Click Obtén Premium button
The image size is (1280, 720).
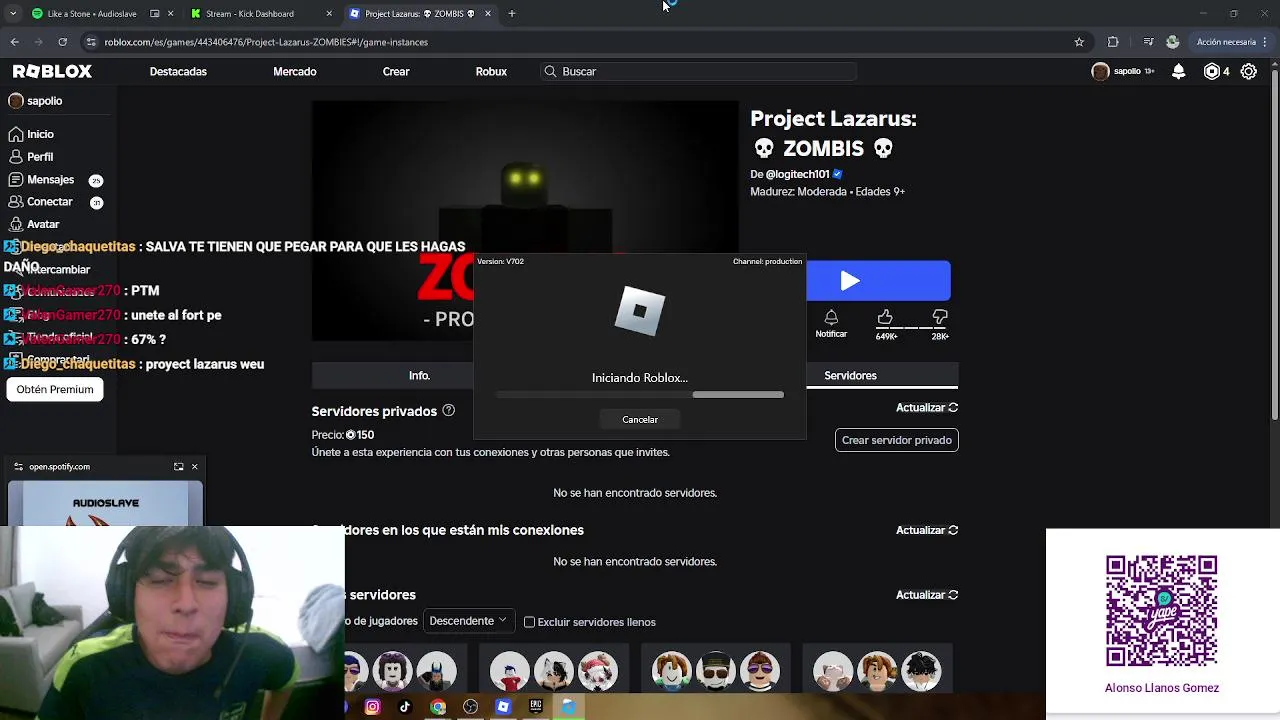pyautogui.click(x=55, y=389)
